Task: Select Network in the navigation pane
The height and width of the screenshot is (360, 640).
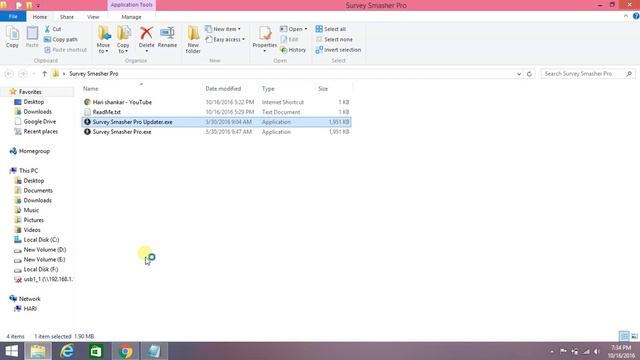Action: click(x=29, y=299)
